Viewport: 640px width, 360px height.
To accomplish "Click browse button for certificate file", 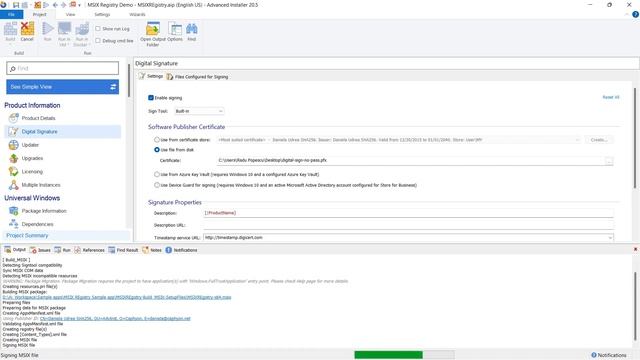I will [609, 161].
